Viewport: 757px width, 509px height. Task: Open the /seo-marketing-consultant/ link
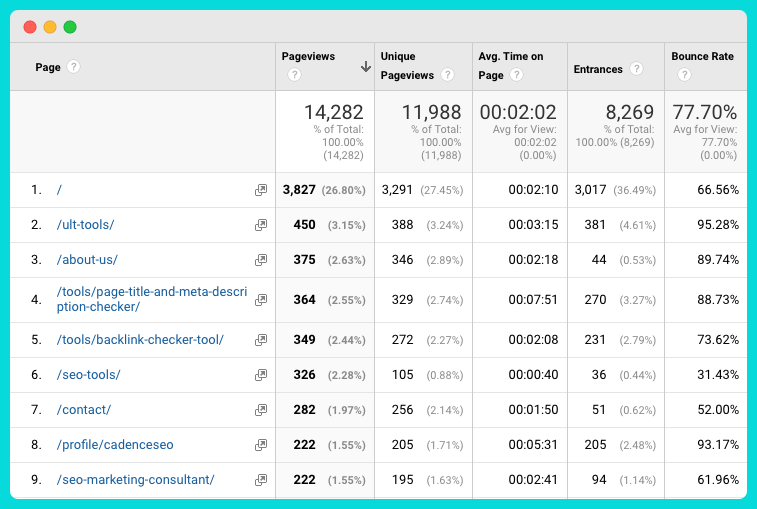(135, 480)
